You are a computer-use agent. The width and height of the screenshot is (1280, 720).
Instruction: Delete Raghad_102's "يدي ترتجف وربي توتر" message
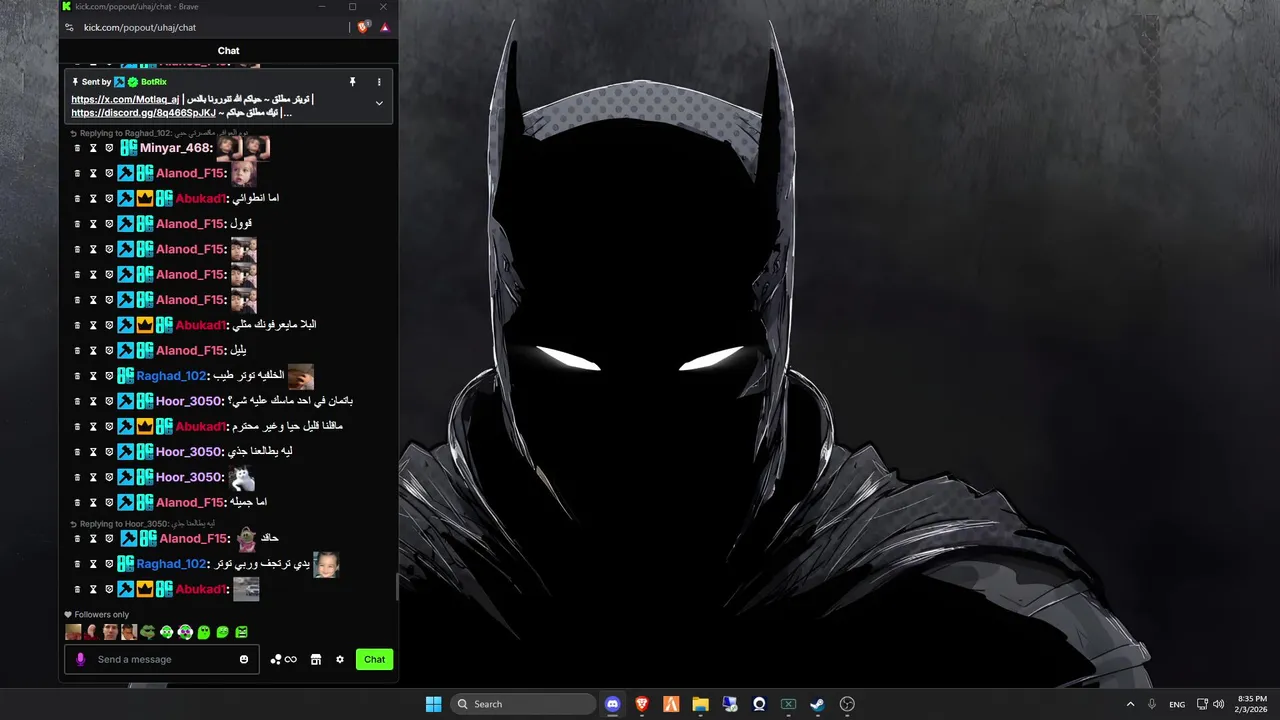(x=77, y=564)
